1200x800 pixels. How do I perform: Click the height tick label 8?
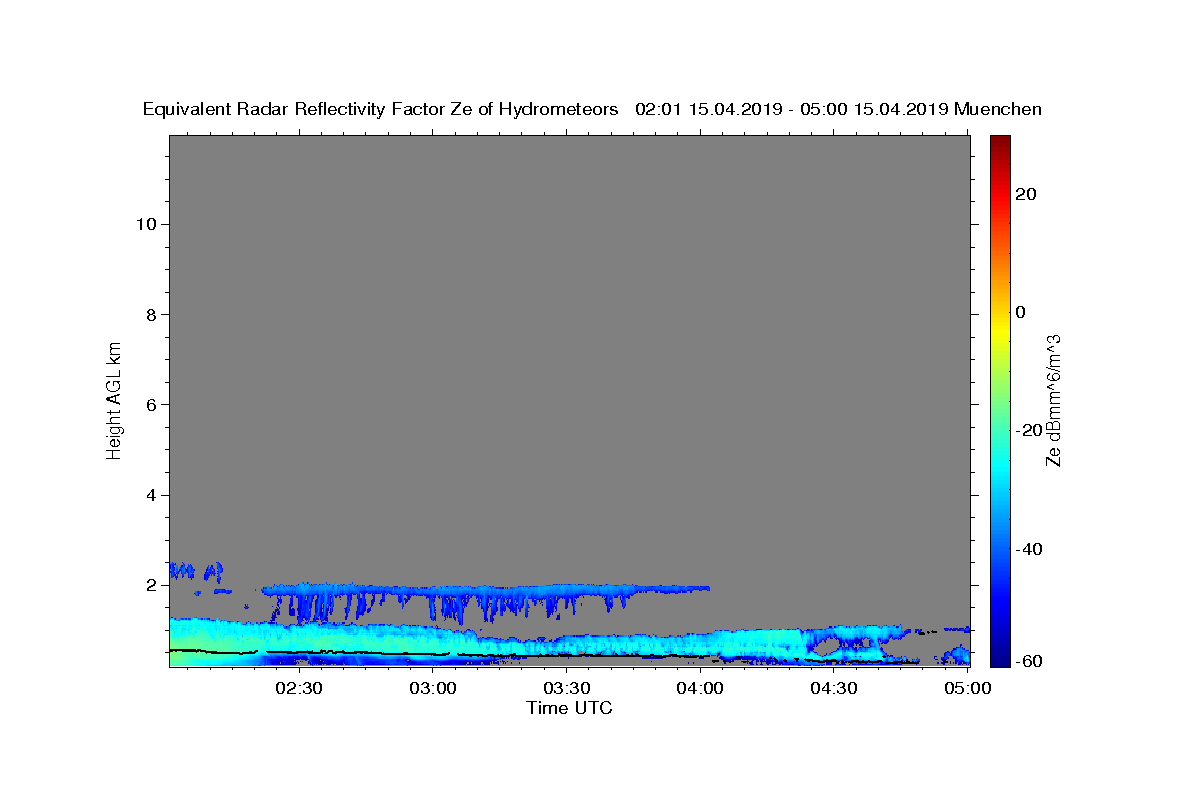coord(150,314)
